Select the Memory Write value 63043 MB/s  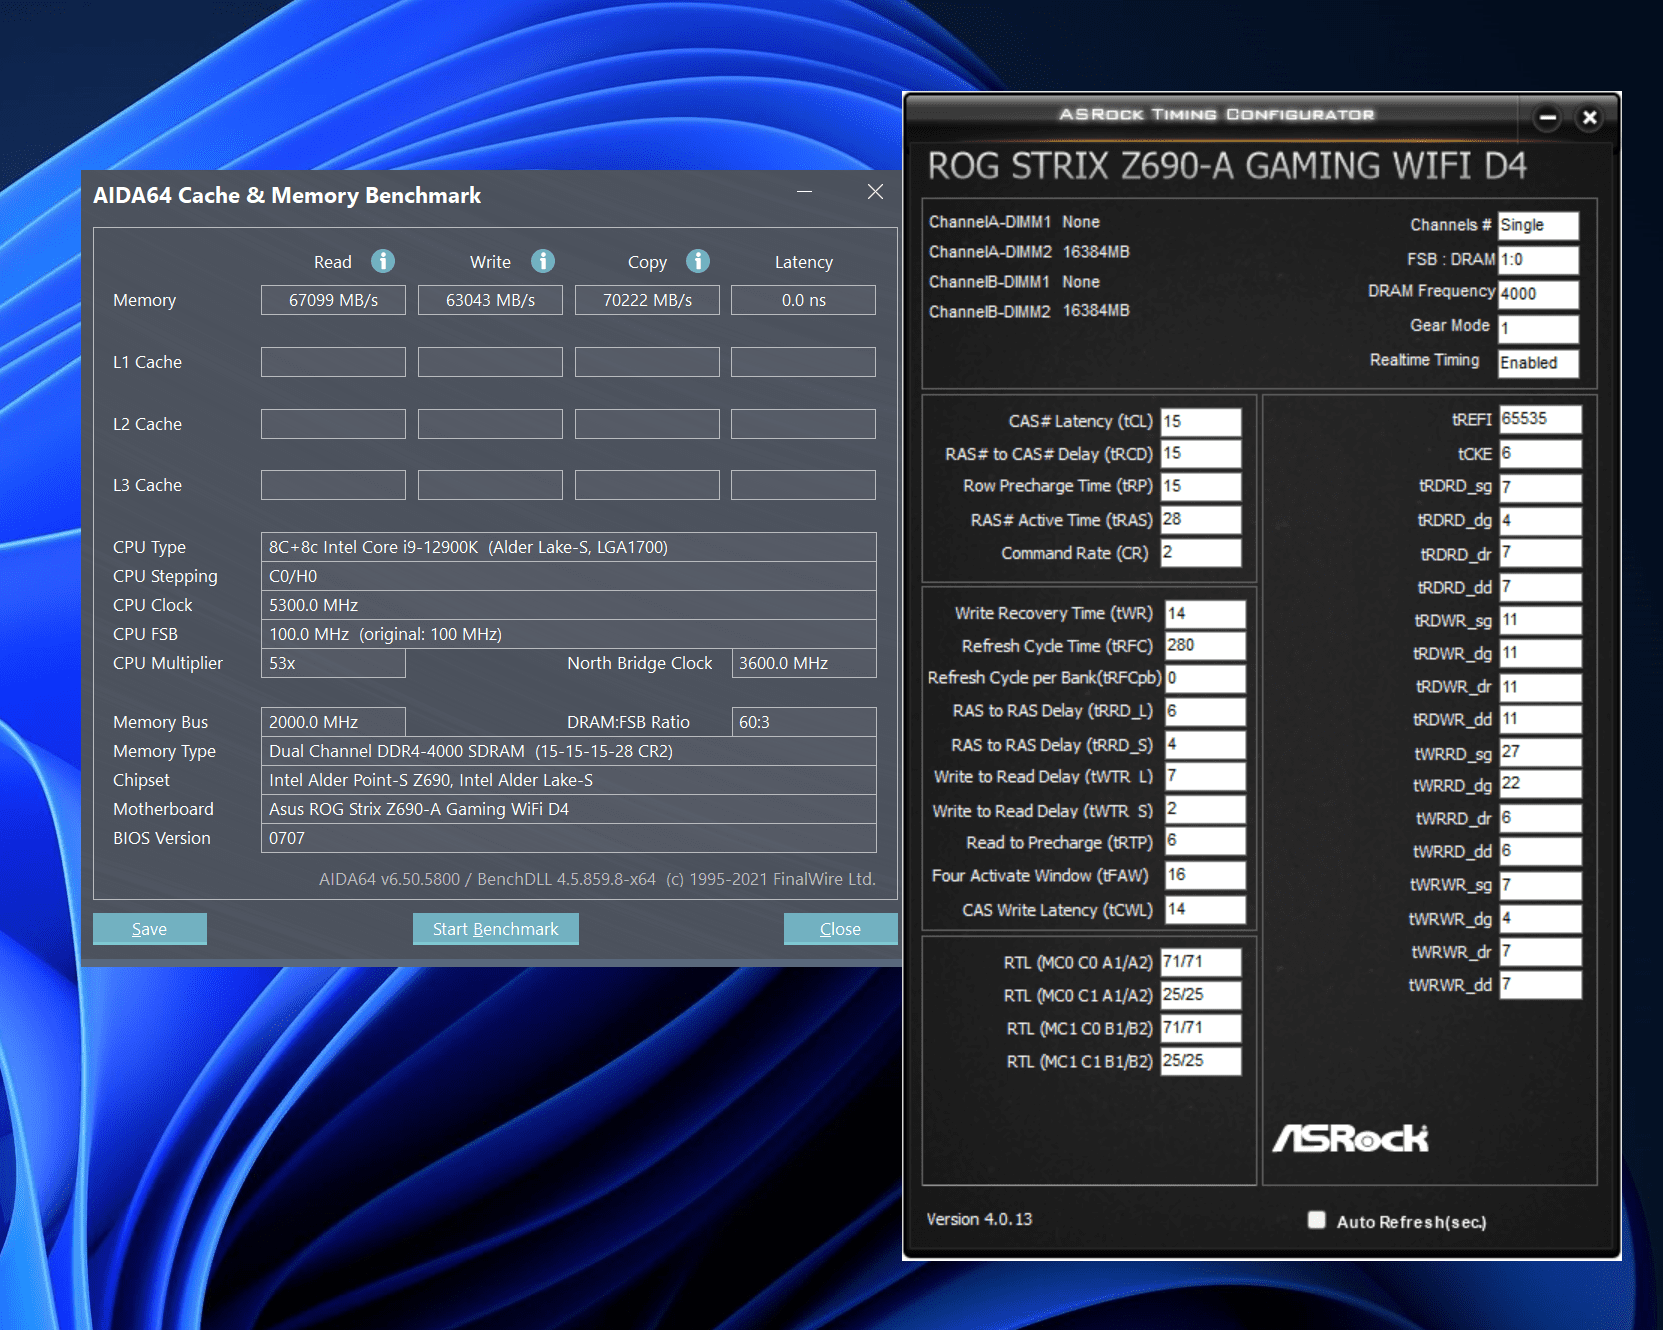pos(490,300)
